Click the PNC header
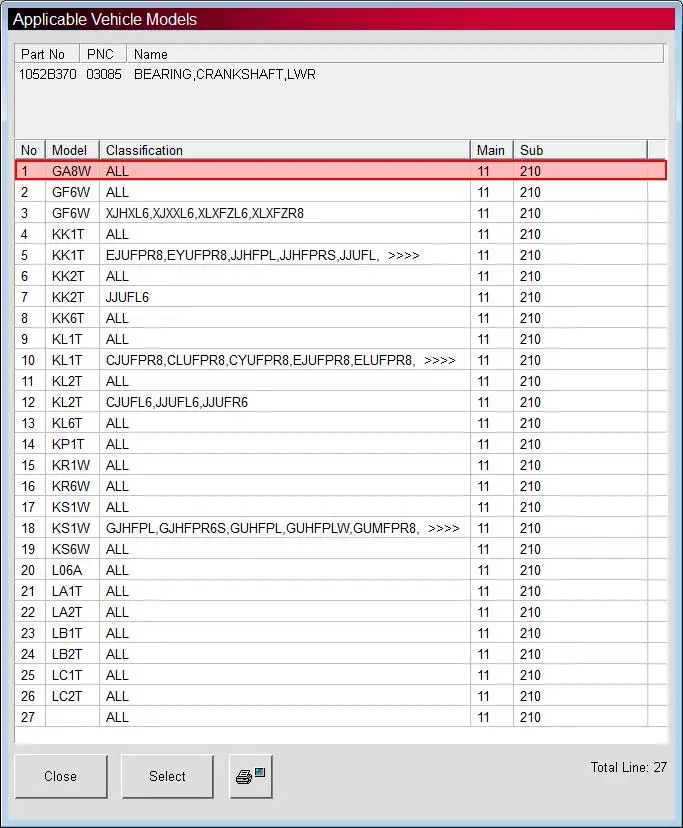 coord(103,54)
